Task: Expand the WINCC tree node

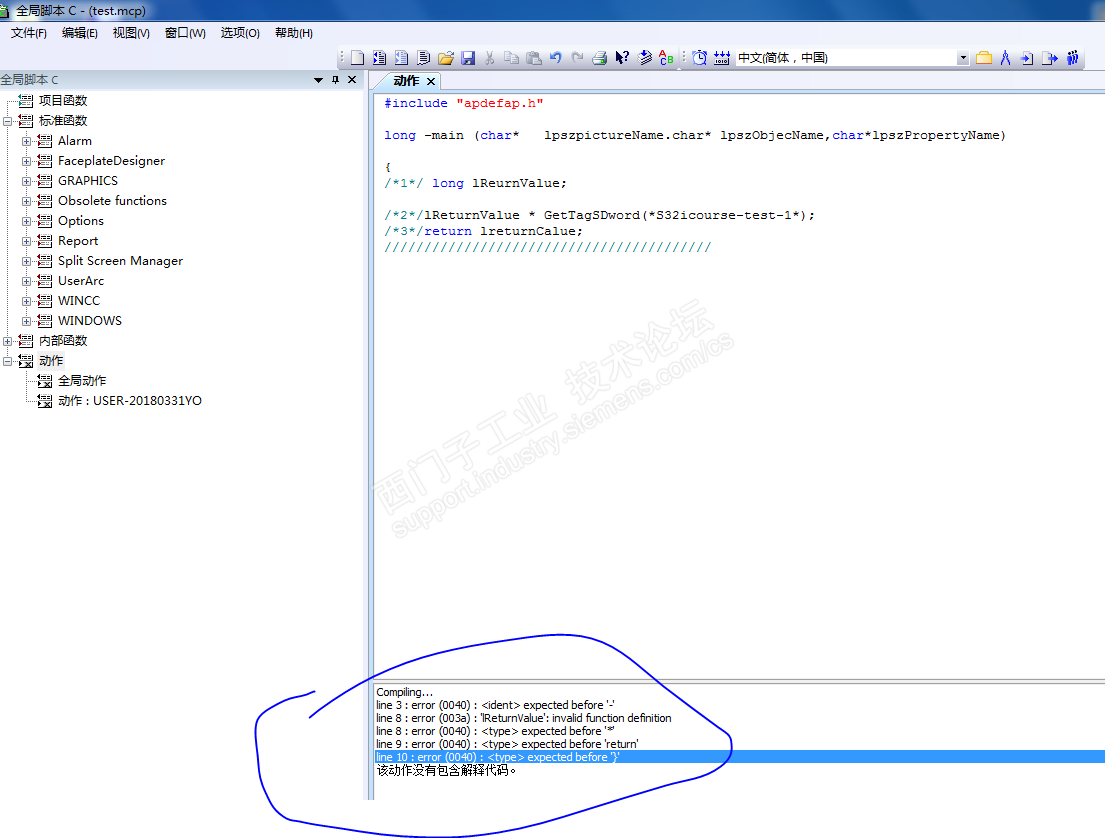Action: point(26,301)
